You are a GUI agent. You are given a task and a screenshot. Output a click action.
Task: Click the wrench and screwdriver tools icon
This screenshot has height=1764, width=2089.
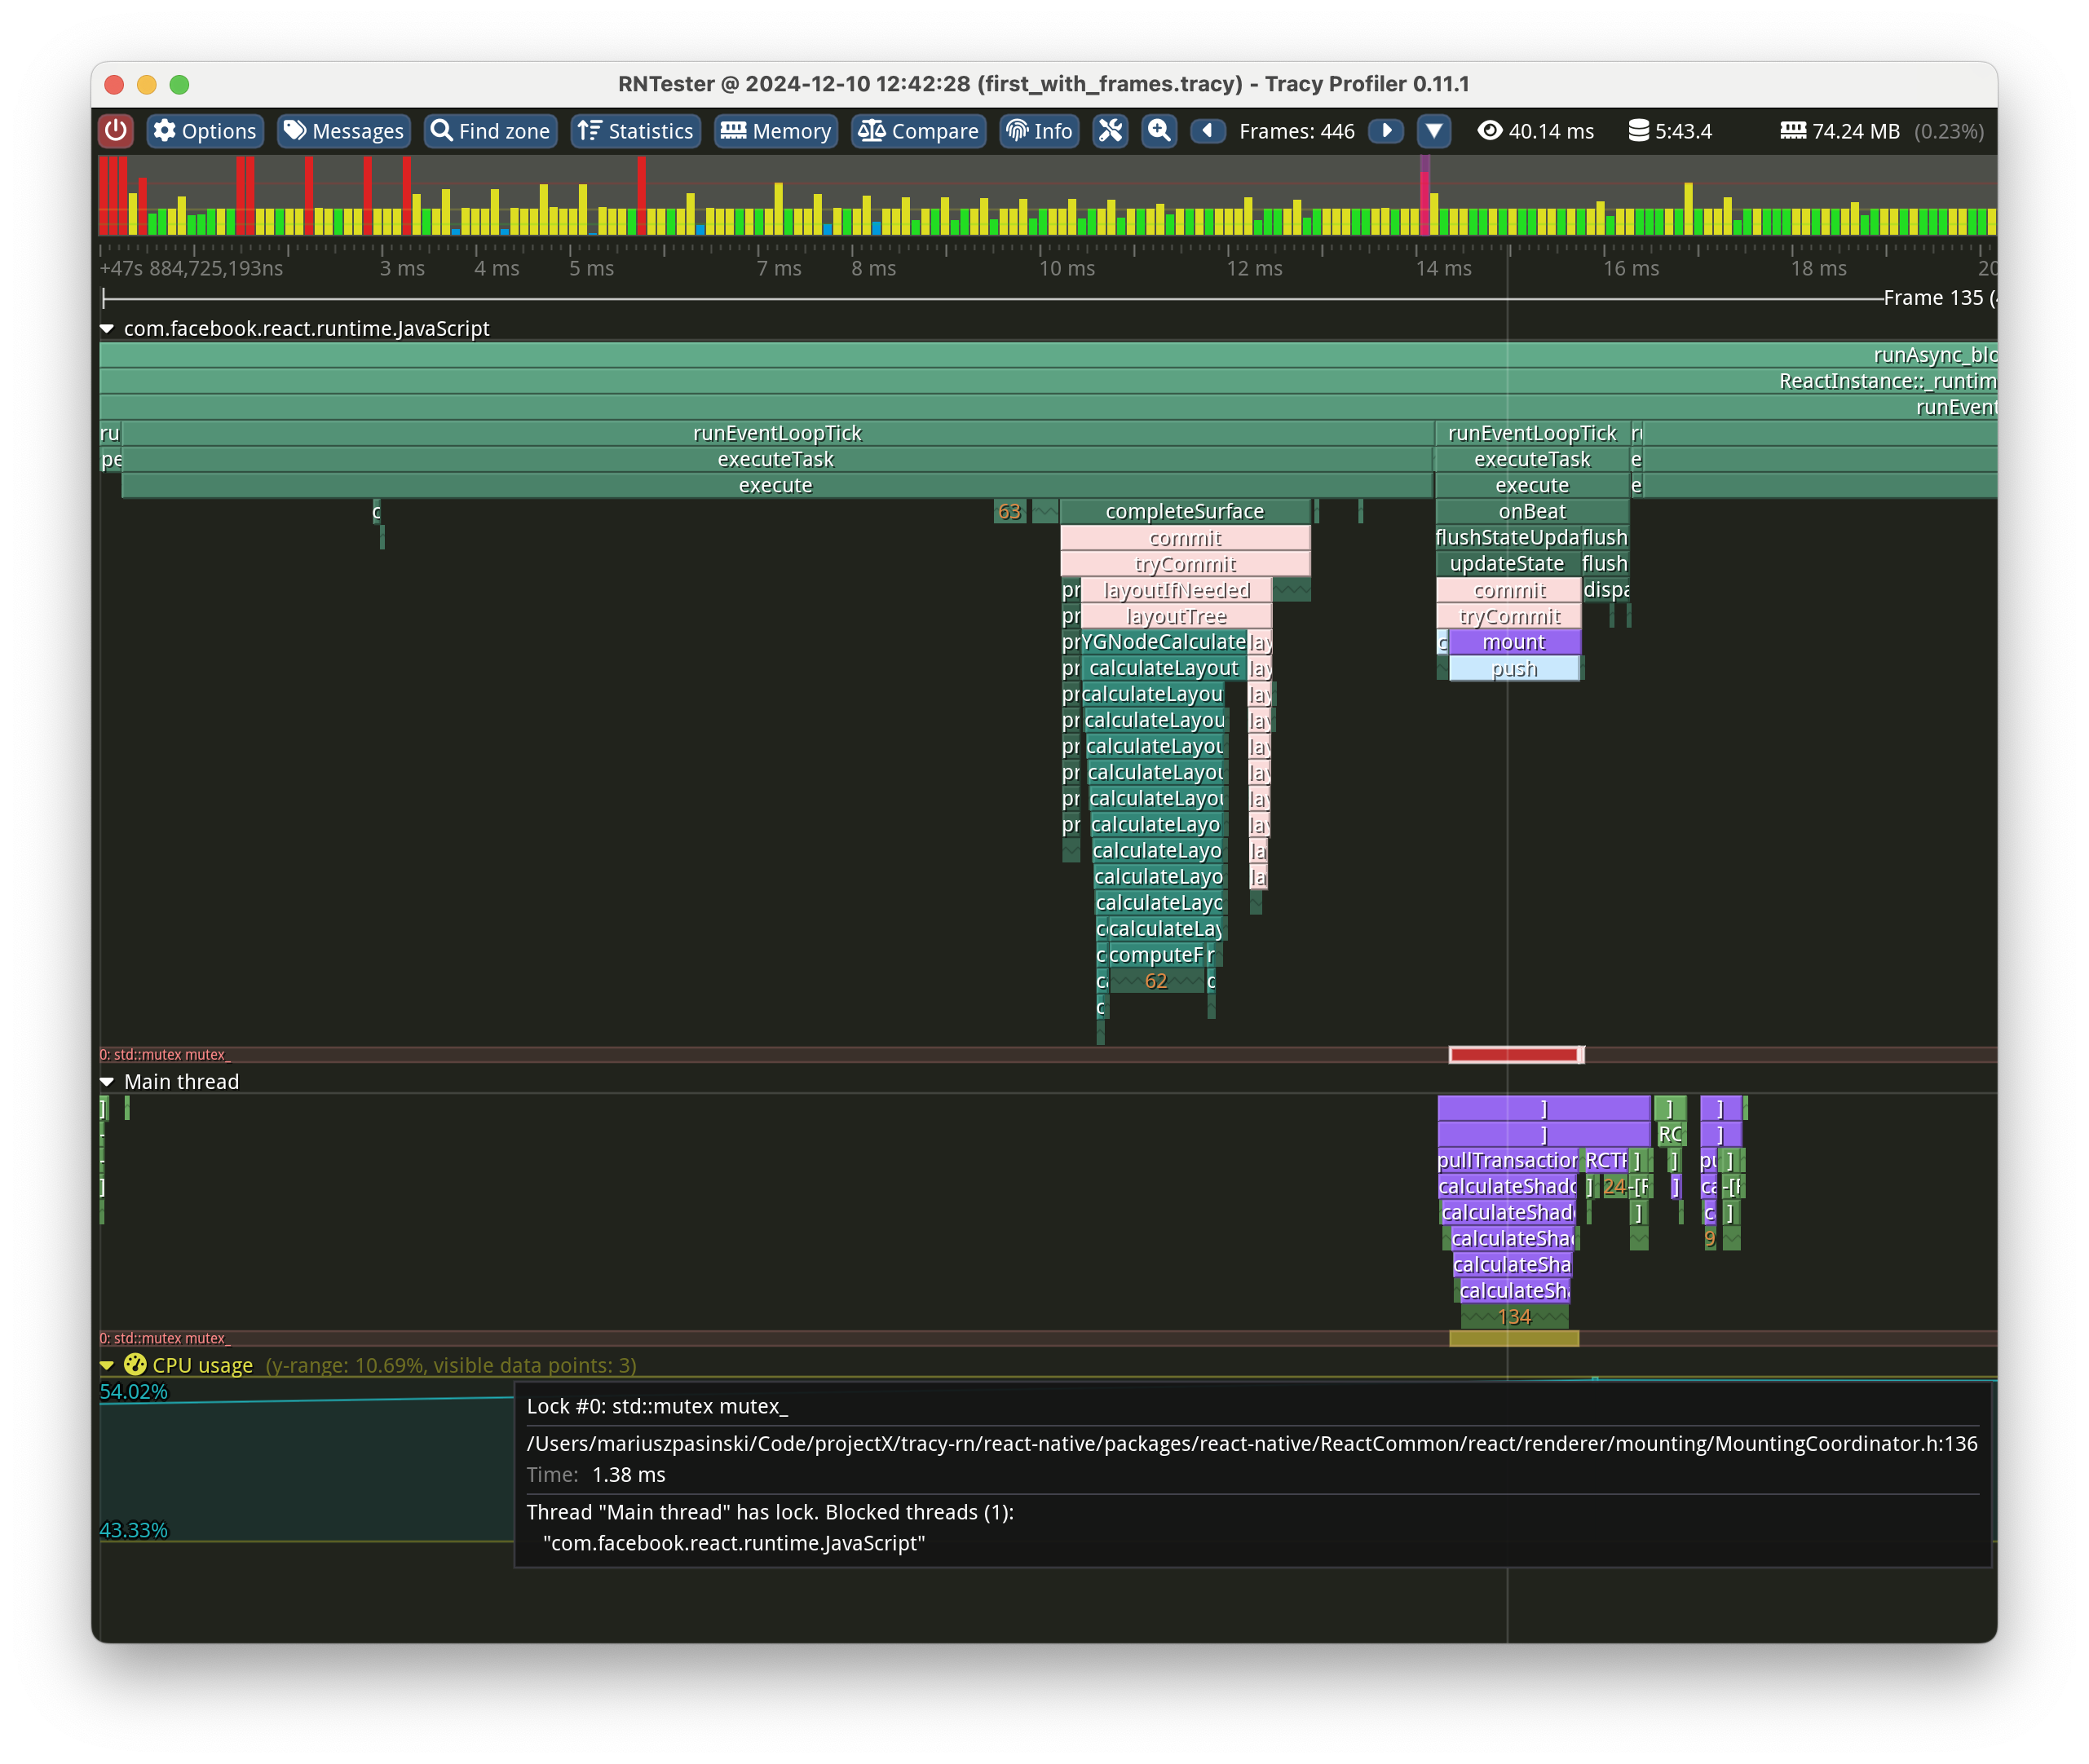[x=1110, y=131]
